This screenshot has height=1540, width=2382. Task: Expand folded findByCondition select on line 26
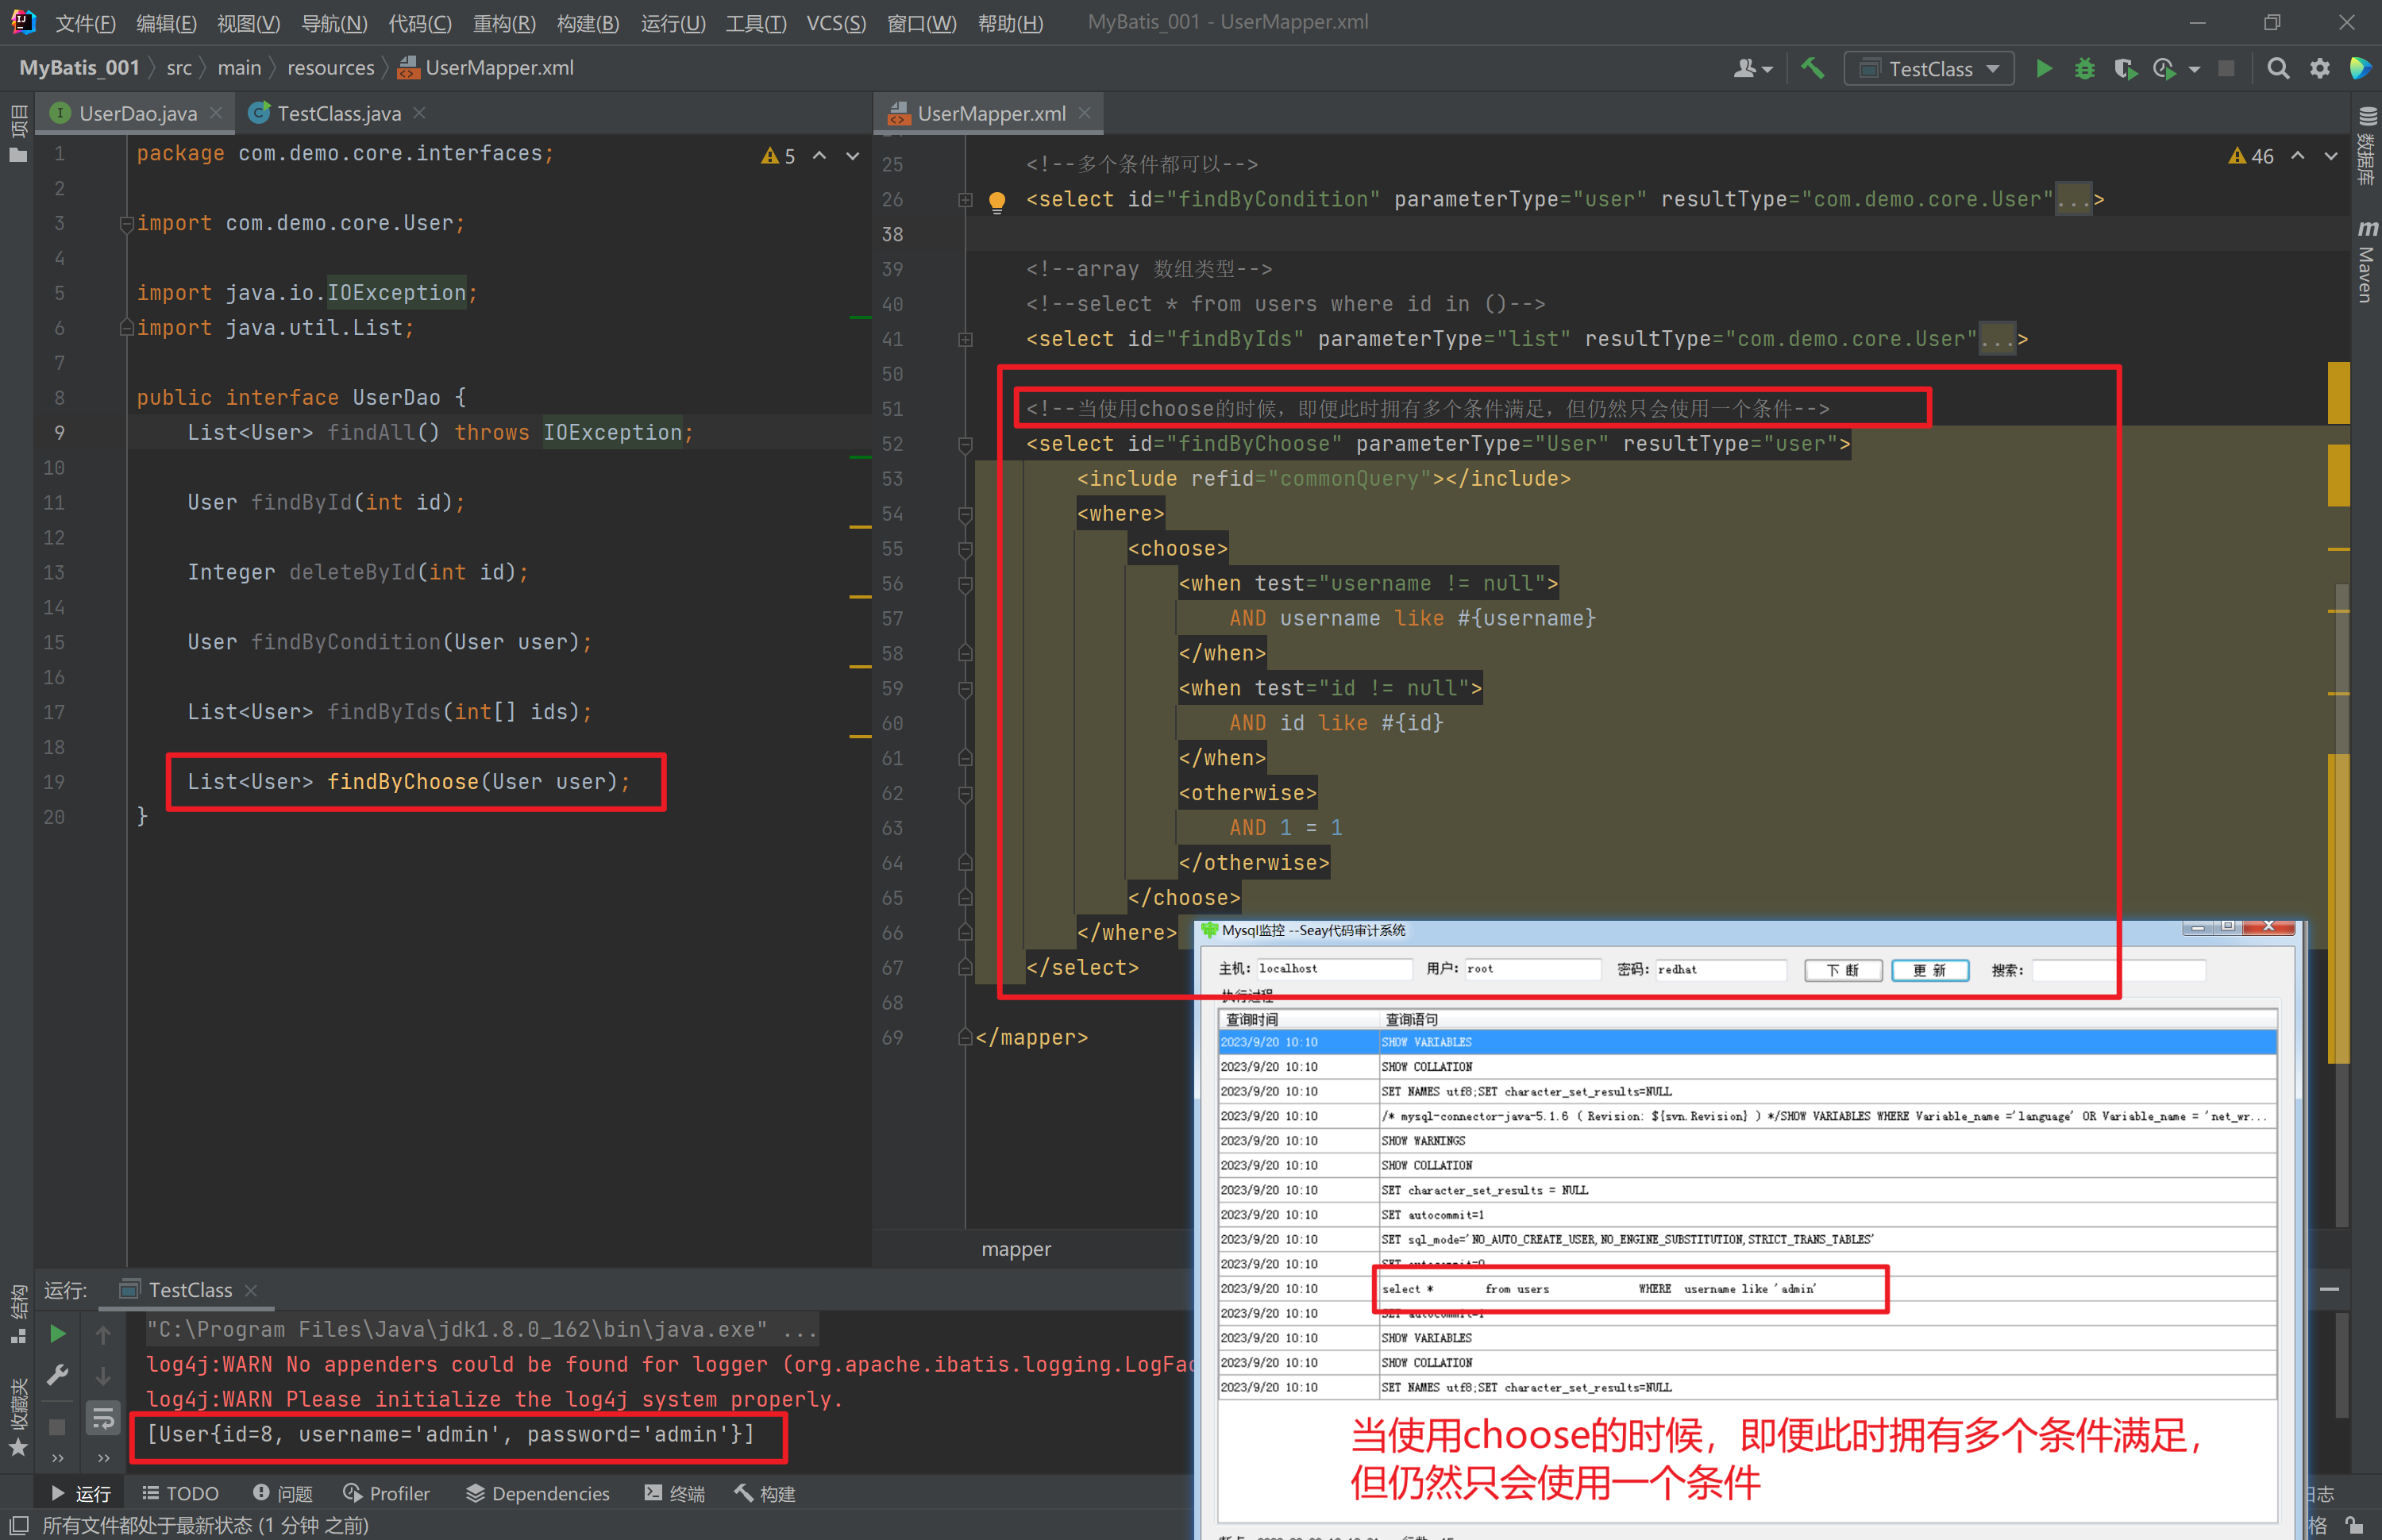[965, 200]
